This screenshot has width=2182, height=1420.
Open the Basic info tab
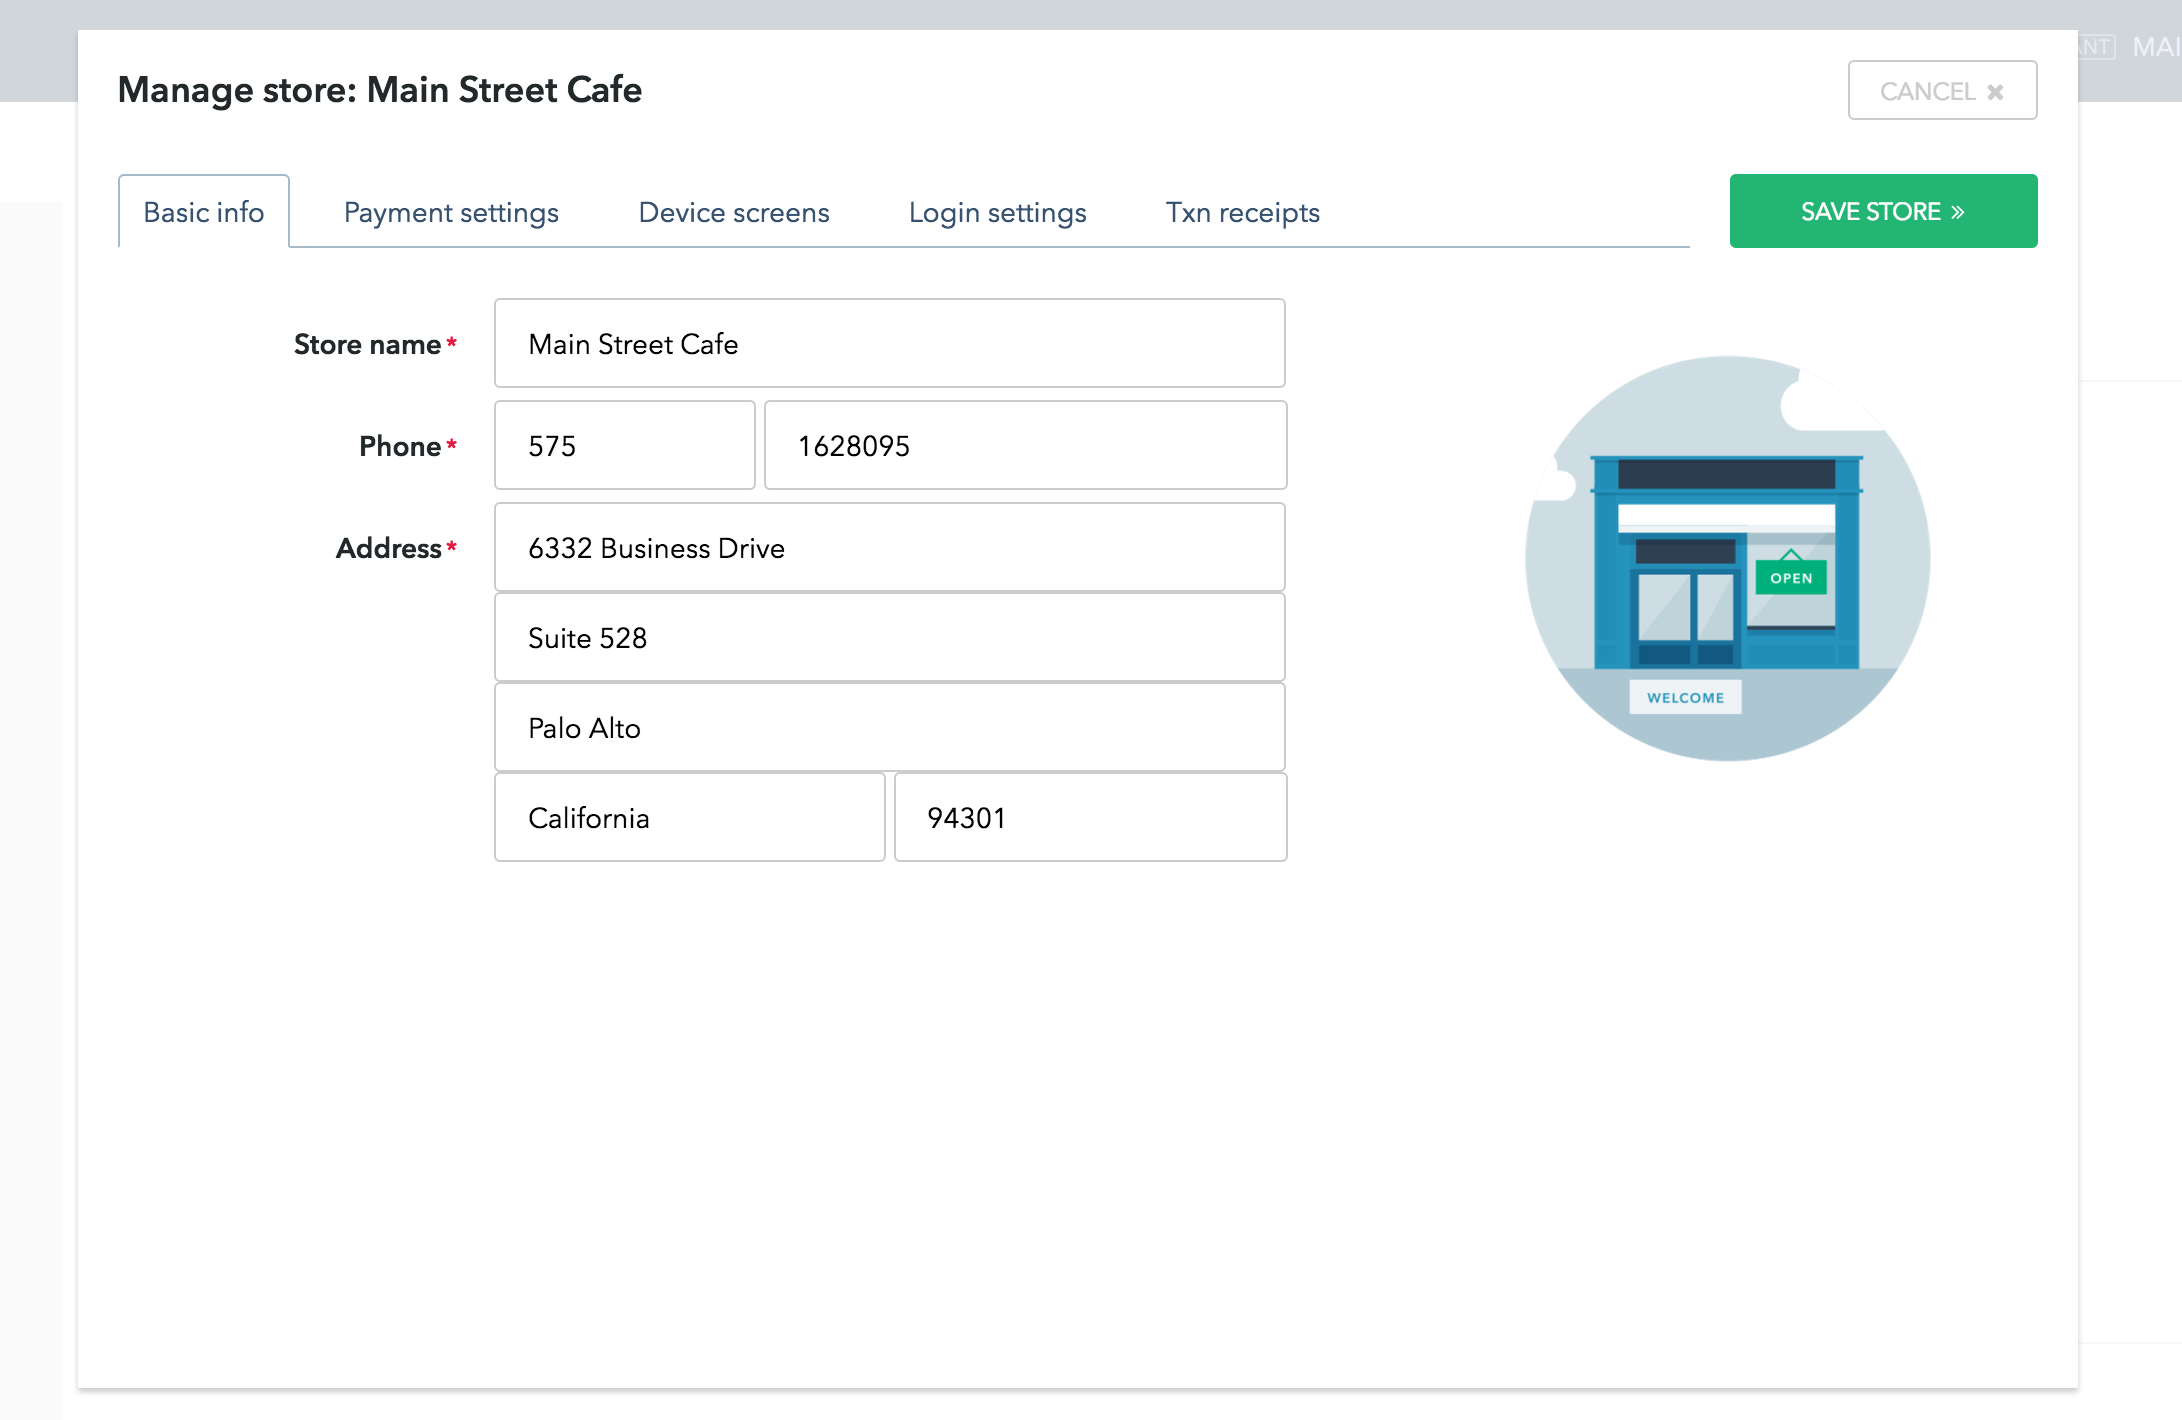pyautogui.click(x=204, y=212)
